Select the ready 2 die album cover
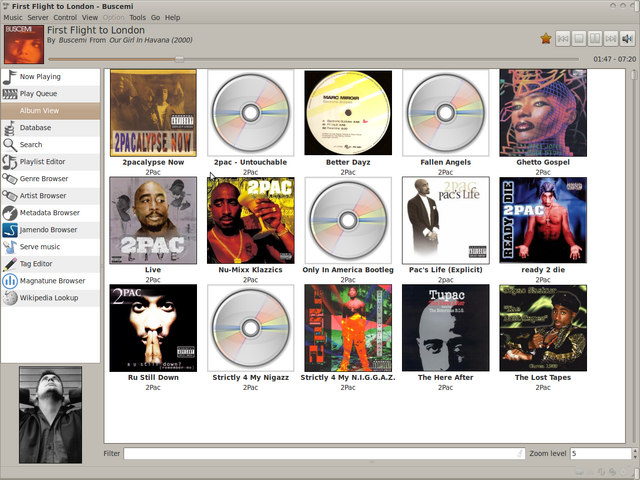640x480 pixels. tap(543, 220)
